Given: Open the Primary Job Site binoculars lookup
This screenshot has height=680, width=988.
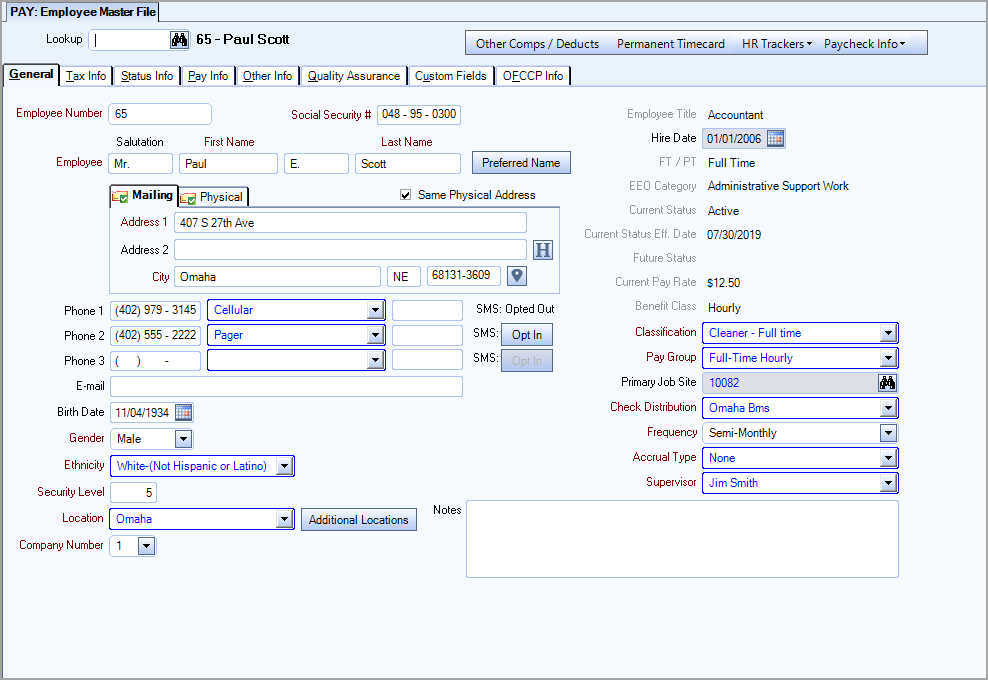Looking at the screenshot, I should pyautogui.click(x=889, y=382).
